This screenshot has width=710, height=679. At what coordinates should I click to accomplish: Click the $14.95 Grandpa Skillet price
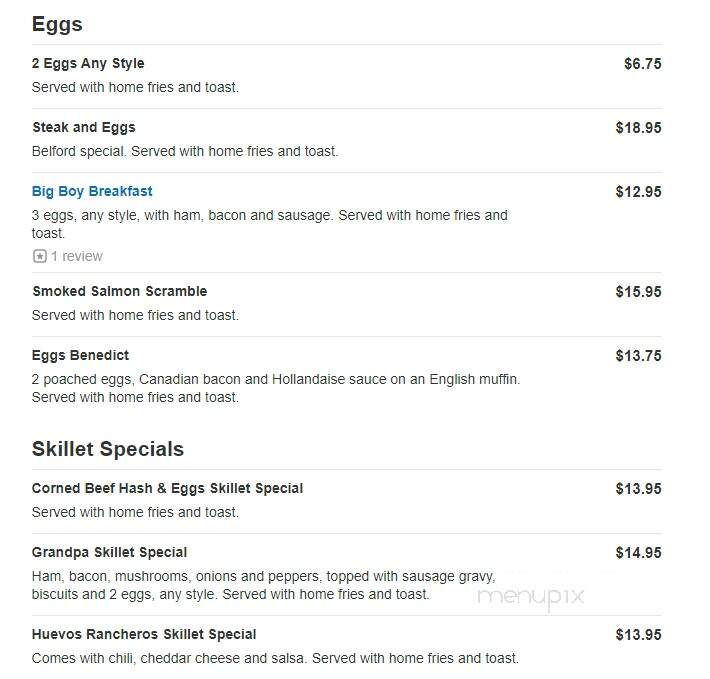pos(638,553)
